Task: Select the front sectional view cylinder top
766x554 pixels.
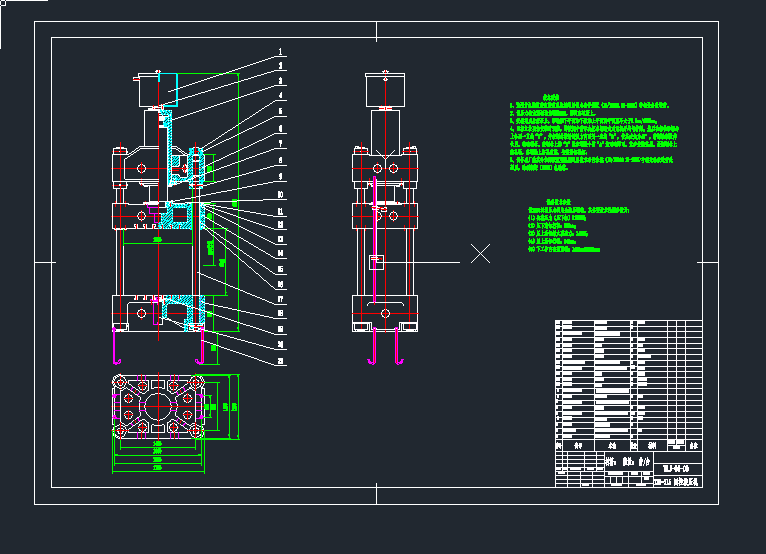Action: [158, 89]
